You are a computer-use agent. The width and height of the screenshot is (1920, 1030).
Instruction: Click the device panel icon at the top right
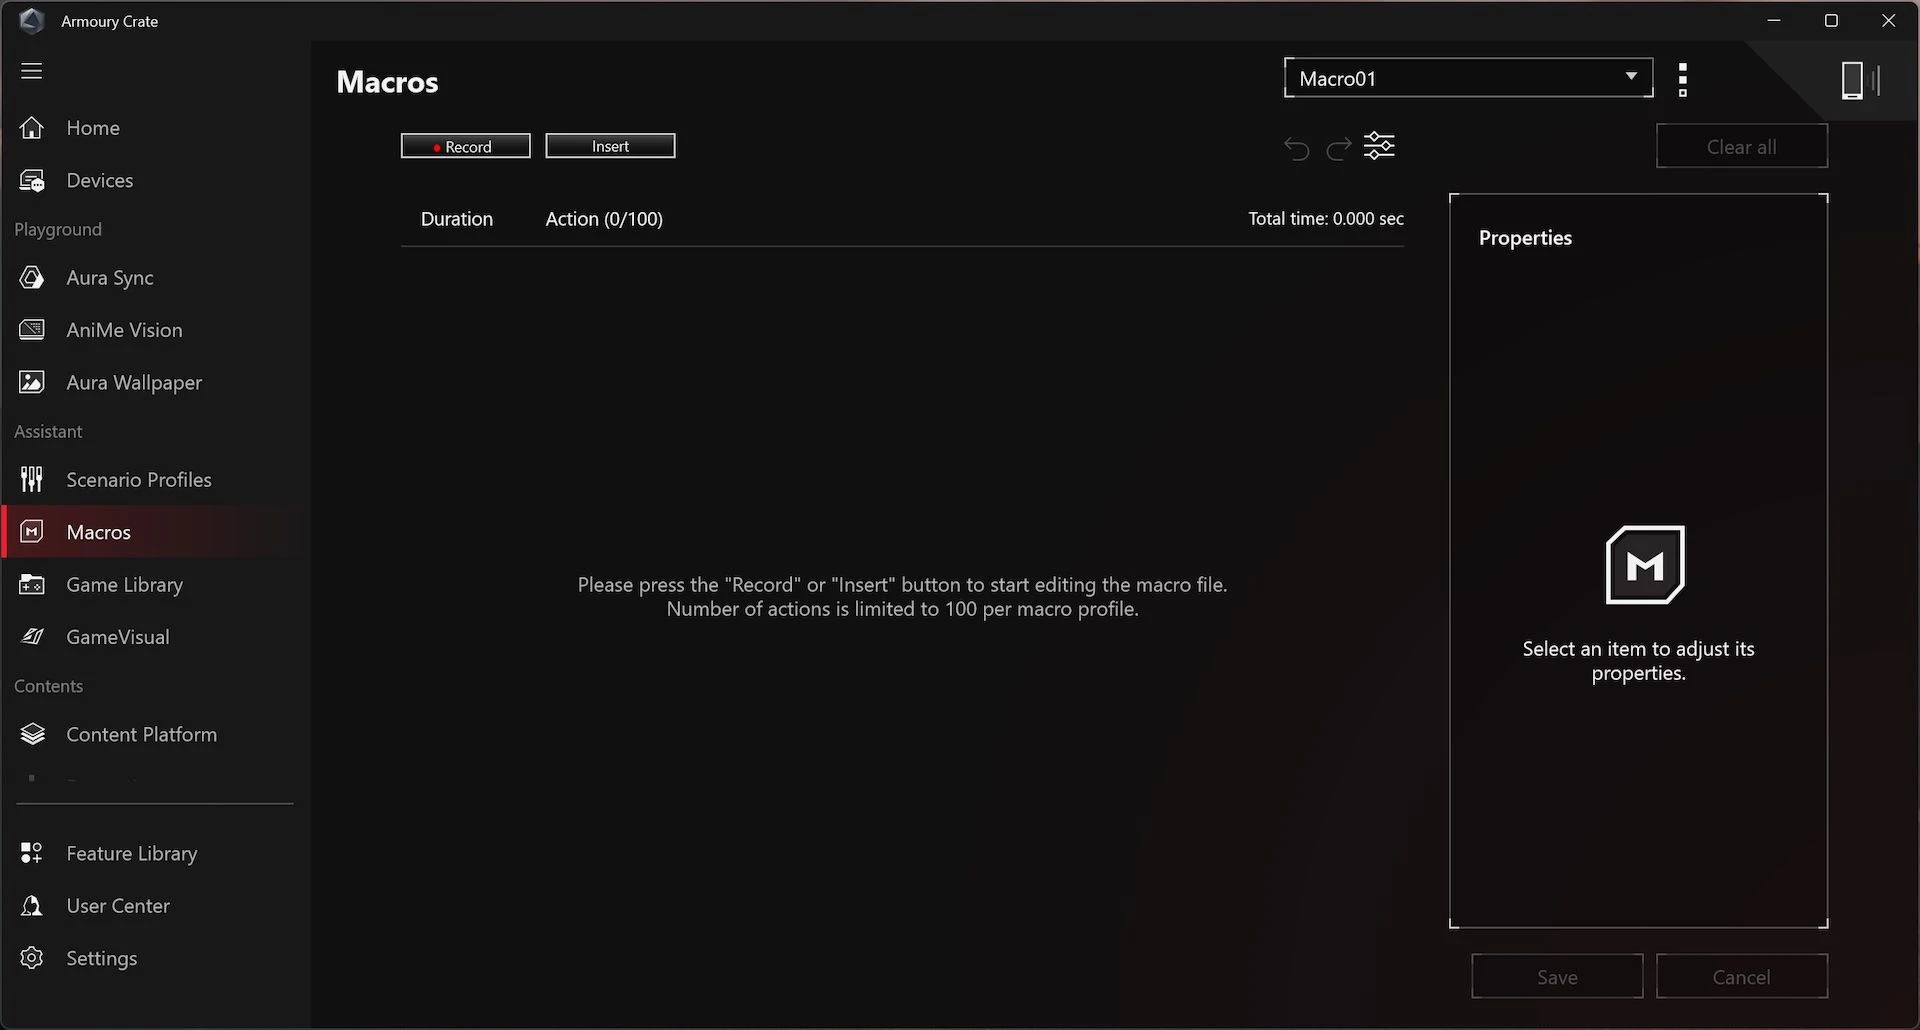(1860, 81)
